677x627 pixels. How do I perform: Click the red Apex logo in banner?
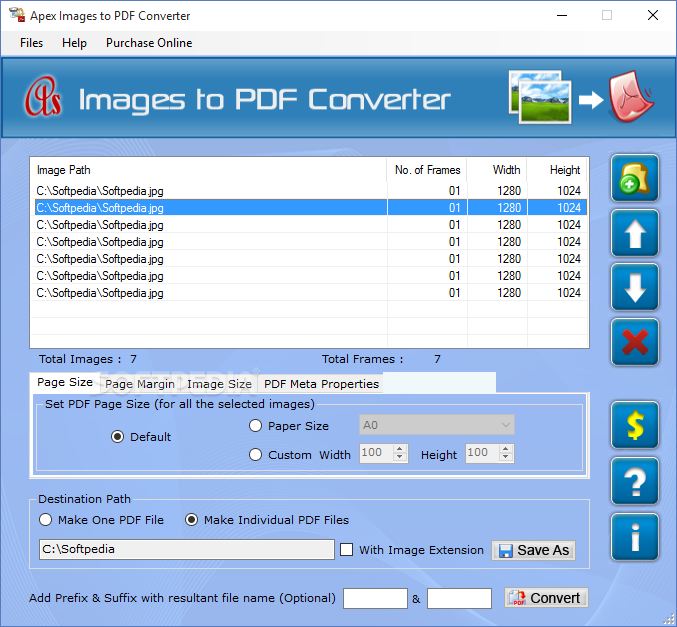(42, 97)
